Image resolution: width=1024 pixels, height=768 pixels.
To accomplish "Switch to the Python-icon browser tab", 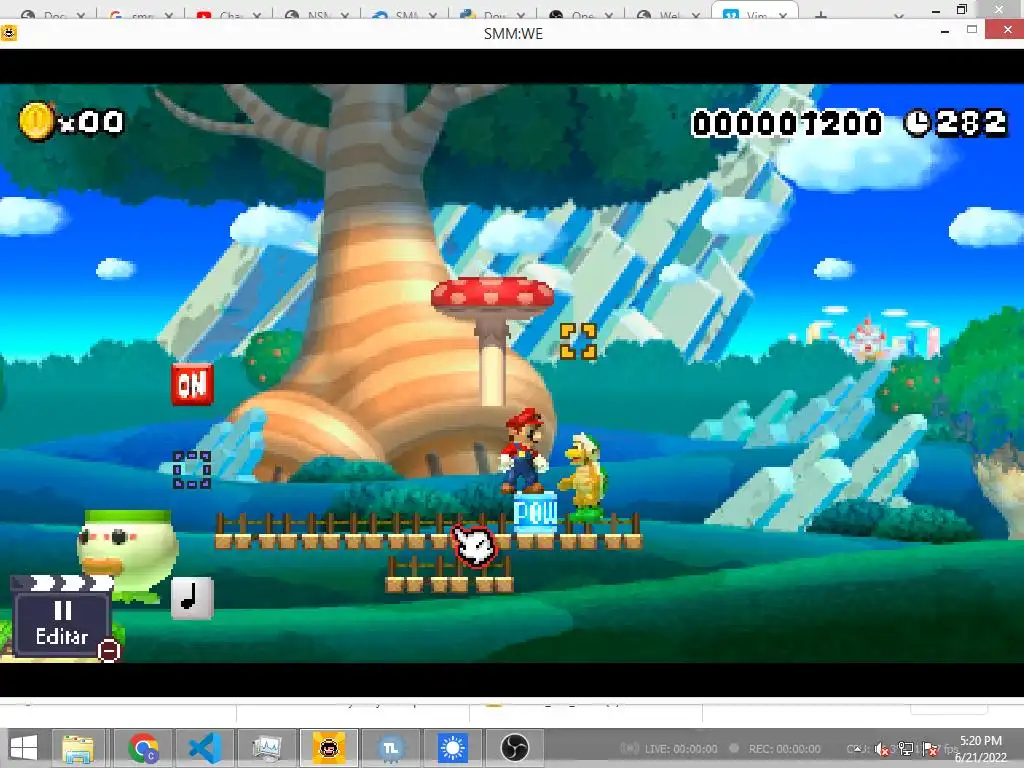I will click(x=492, y=13).
